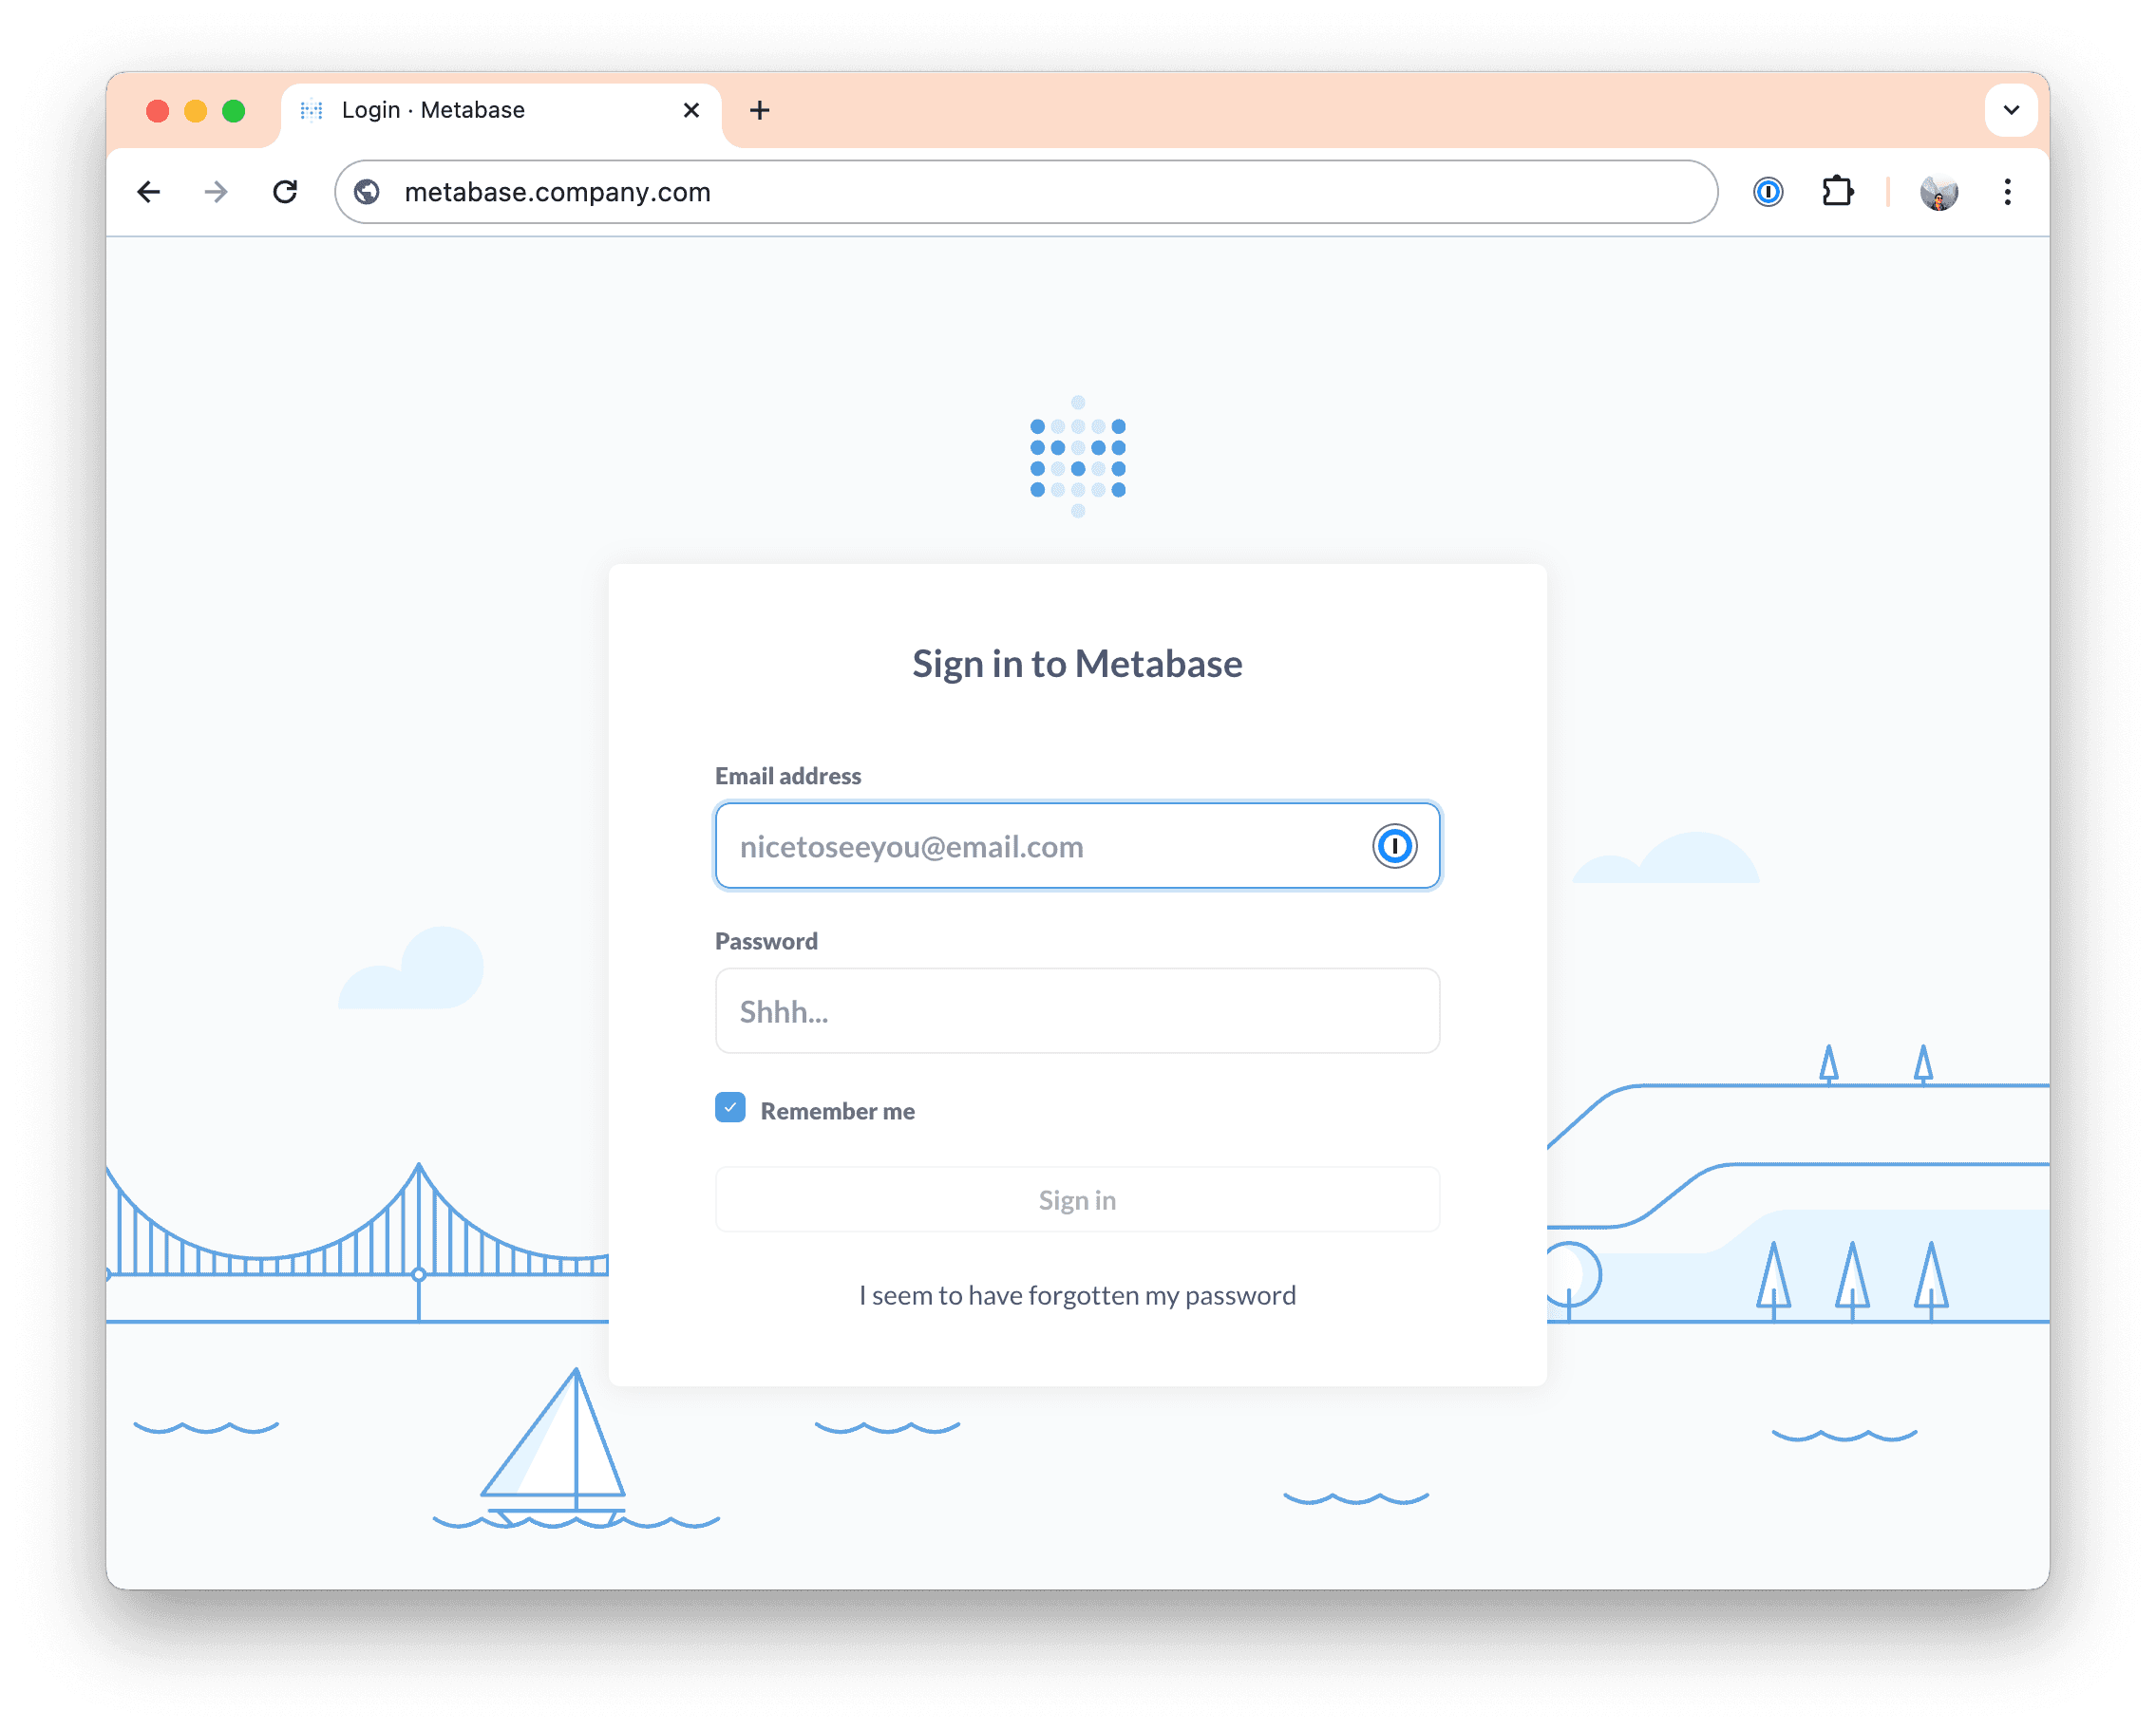Open a new browser tab

tap(760, 110)
